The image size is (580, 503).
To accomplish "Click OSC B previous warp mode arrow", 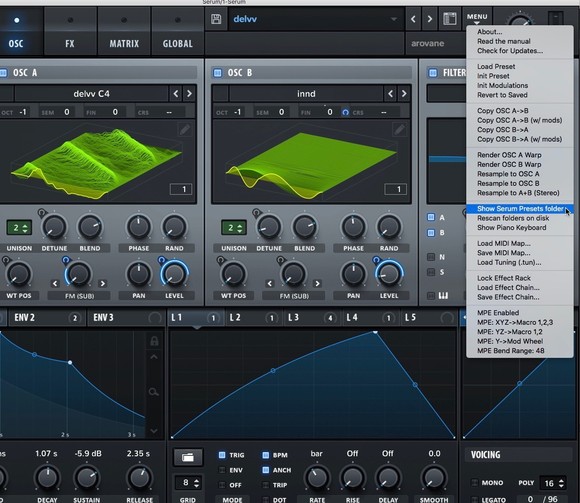I will 270,283.
